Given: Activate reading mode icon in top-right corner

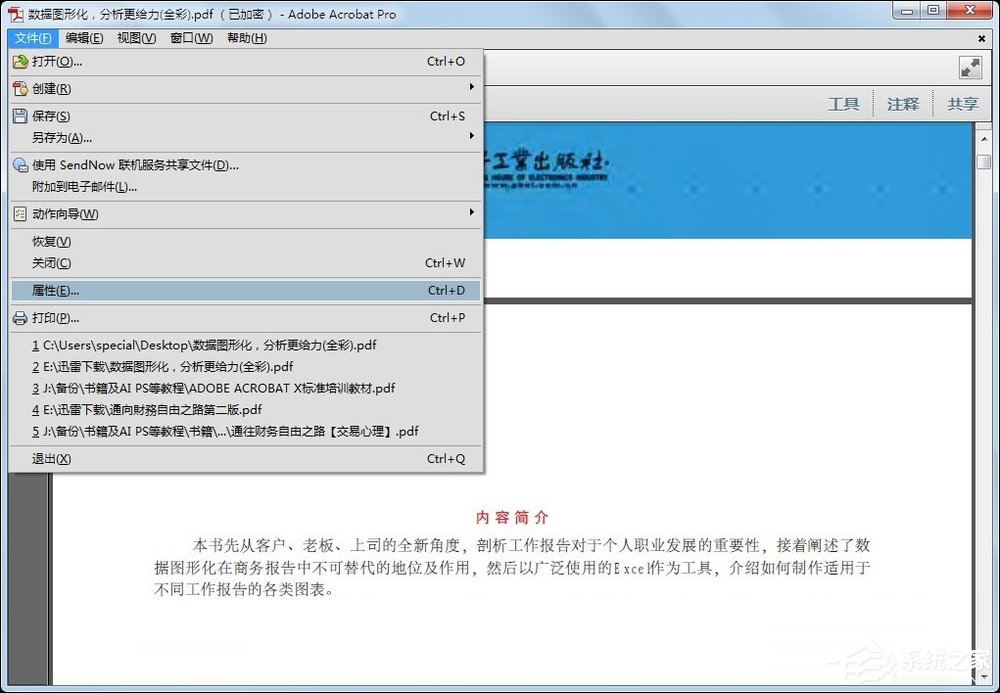Looking at the screenshot, I should click(x=969, y=67).
